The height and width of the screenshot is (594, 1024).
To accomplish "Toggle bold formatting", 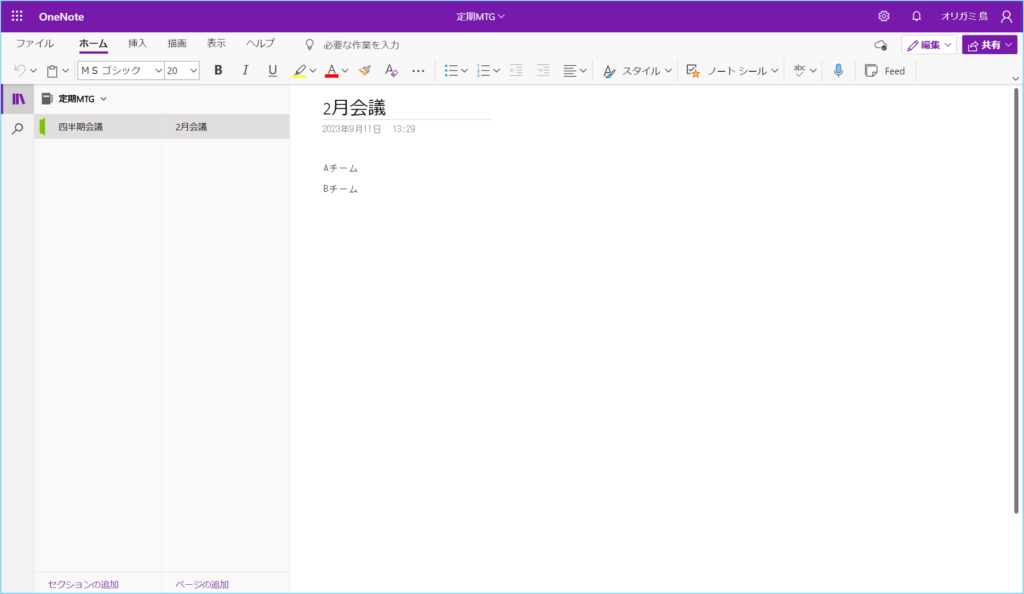I will [218, 71].
